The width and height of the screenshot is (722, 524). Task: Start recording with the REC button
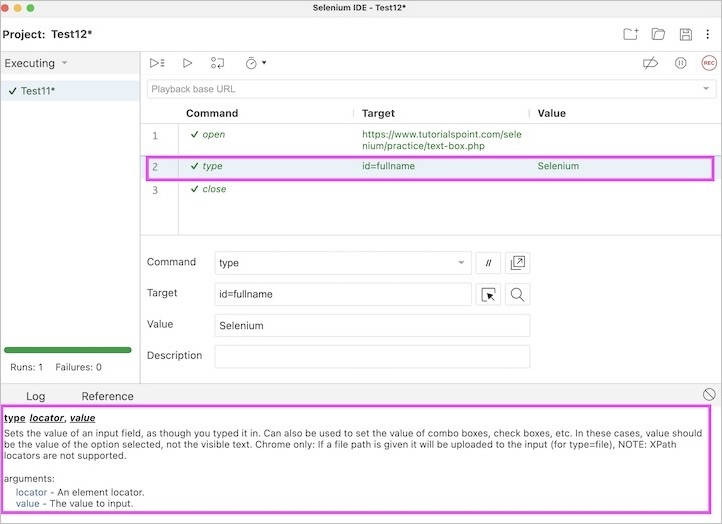point(709,63)
